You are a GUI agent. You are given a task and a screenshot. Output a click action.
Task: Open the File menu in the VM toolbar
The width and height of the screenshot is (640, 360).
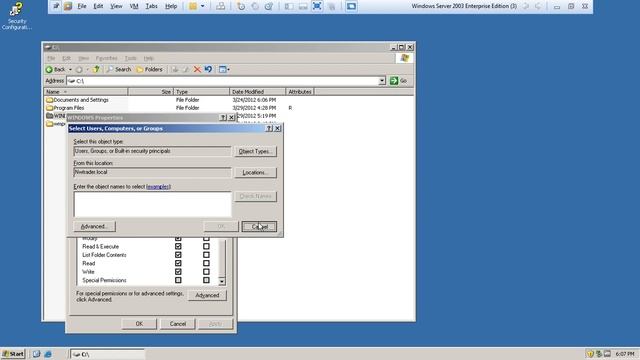coord(82,6)
